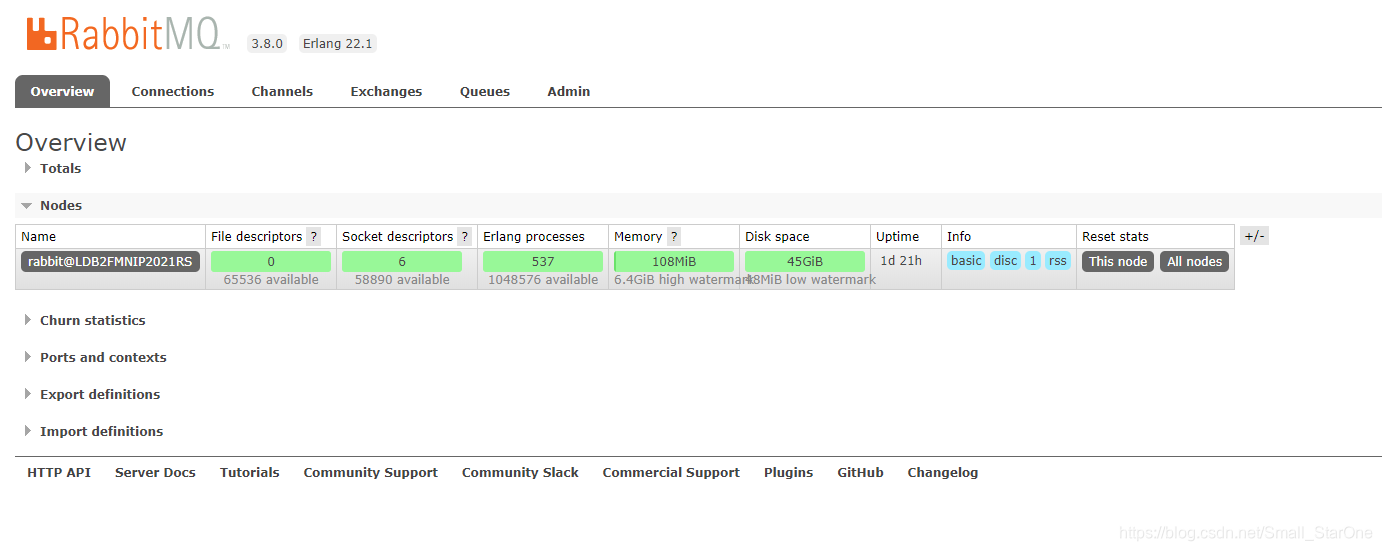Image resolution: width=1382 pixels, height=551 pixels.
Task: Open help for Memory column
Action: pos(674,237)
